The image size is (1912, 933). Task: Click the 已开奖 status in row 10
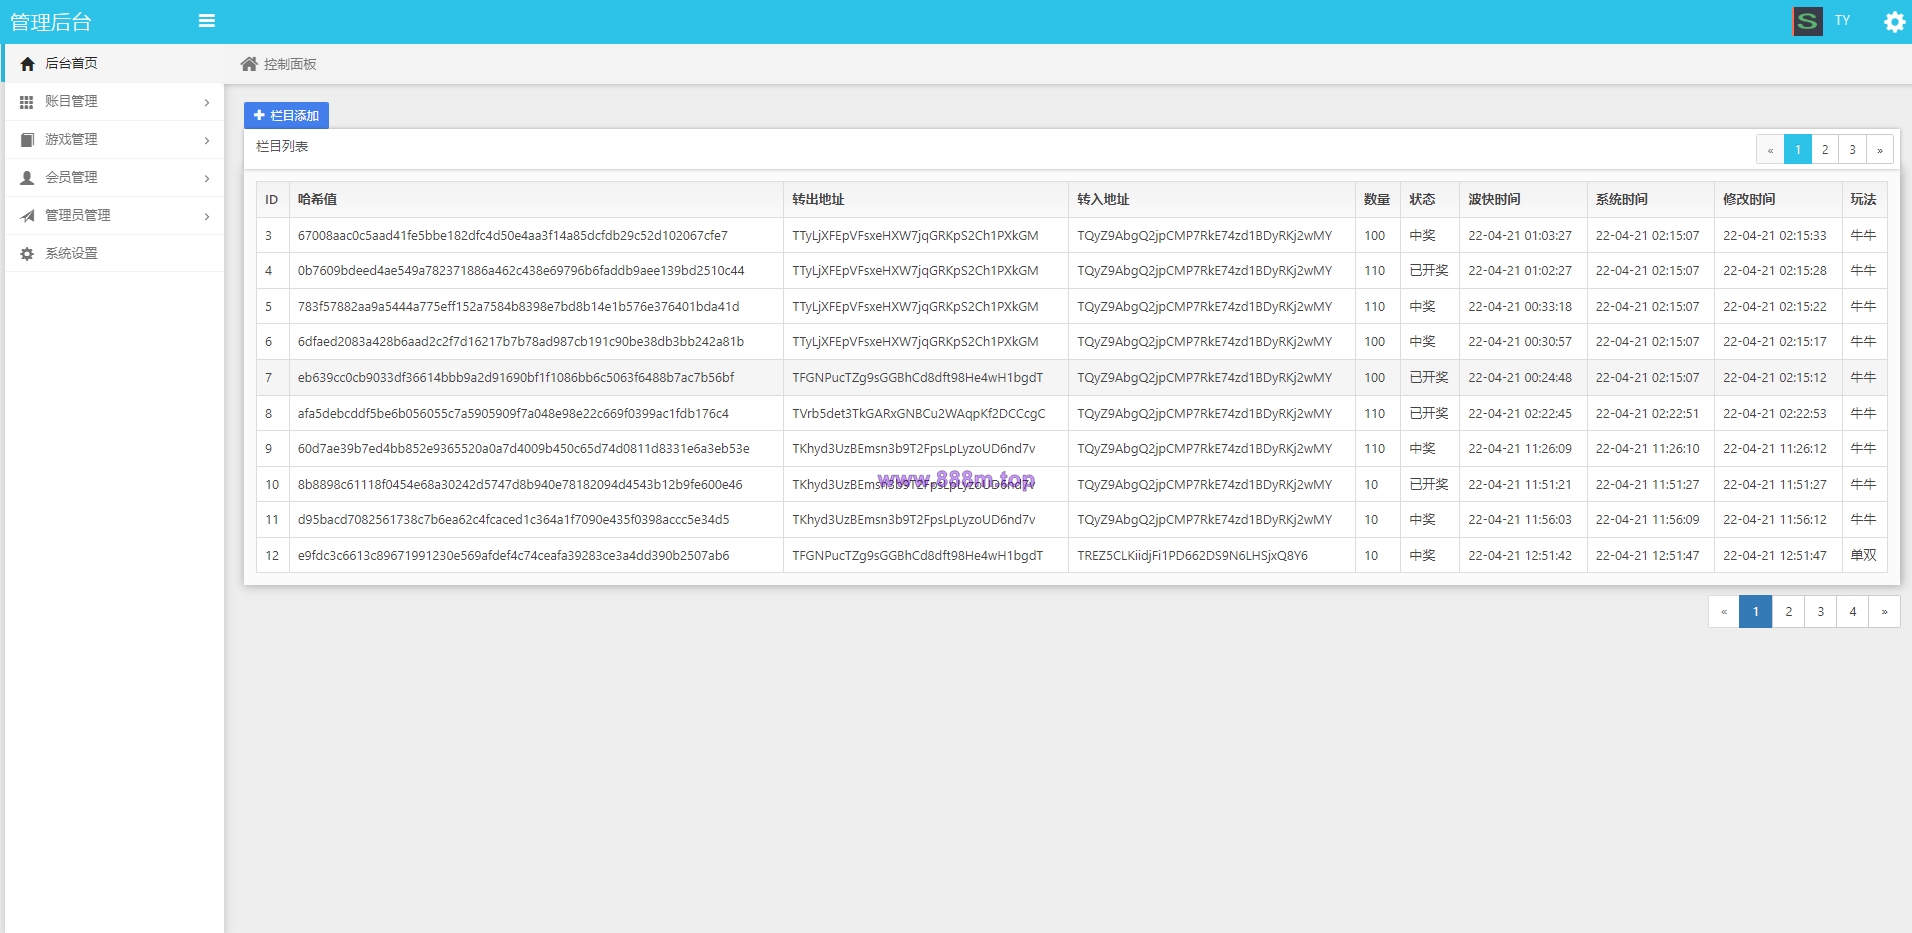(x=1429, y=485)
